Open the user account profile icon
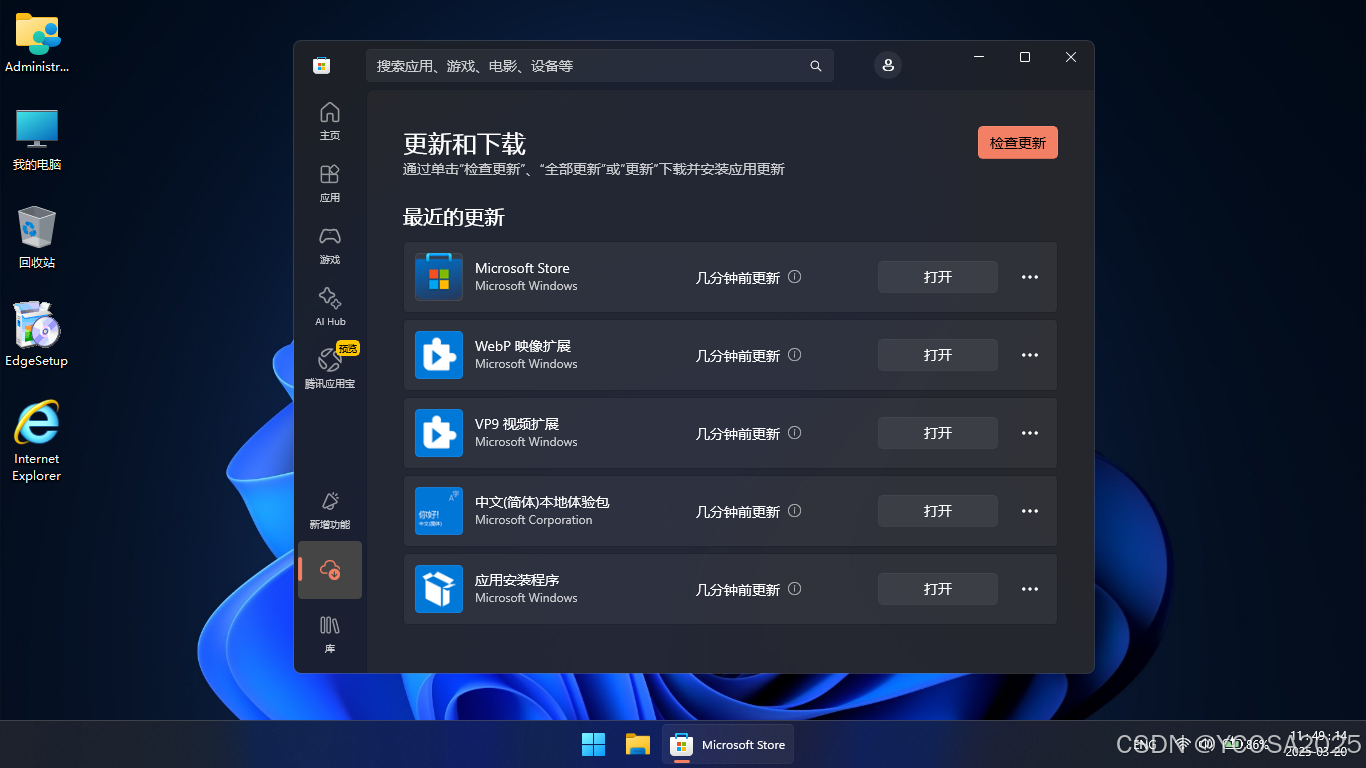The height and width of the screenshot is (768, 1366). [x=888, y=65]
